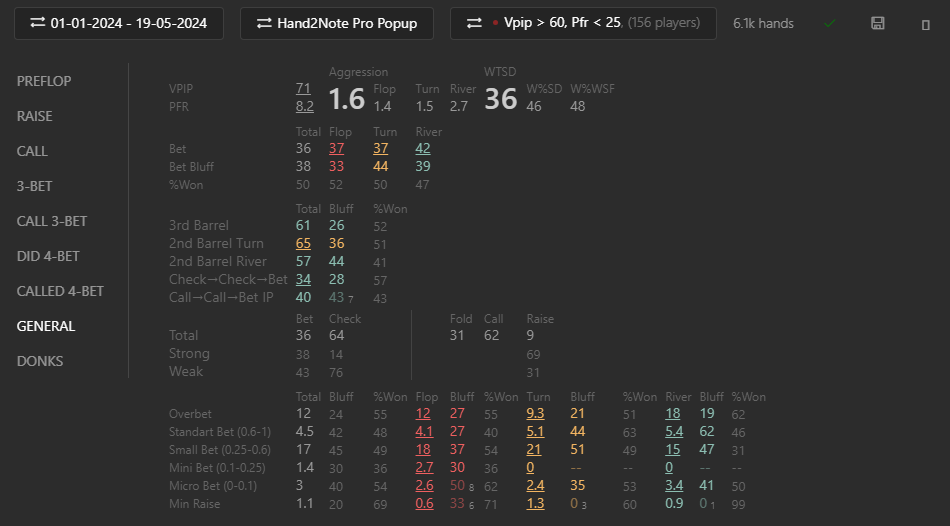Click the red dot next to Vpip > 60
Image resolution: width=950 pixels, height=526 pixels.
point(495,23)
